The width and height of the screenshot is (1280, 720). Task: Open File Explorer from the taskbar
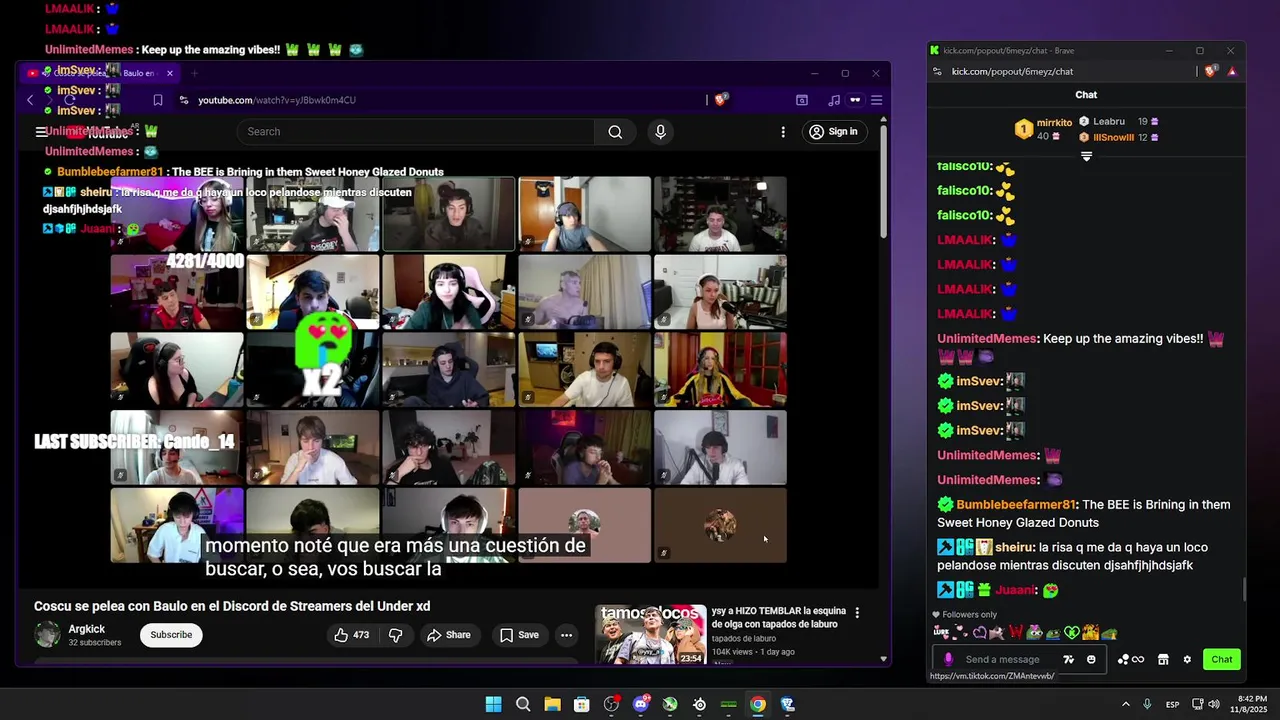pos(552,704)
